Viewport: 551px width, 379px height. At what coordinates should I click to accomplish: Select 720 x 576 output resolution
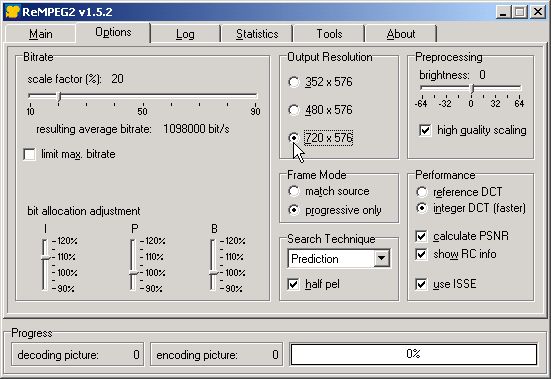[x=294, y=138]
